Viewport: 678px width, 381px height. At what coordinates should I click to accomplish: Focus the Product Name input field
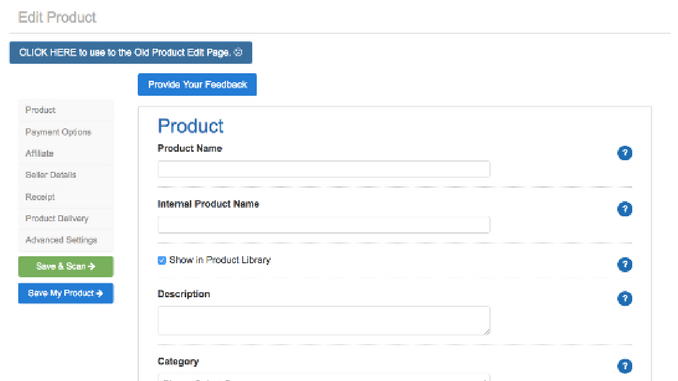(324, 169)
